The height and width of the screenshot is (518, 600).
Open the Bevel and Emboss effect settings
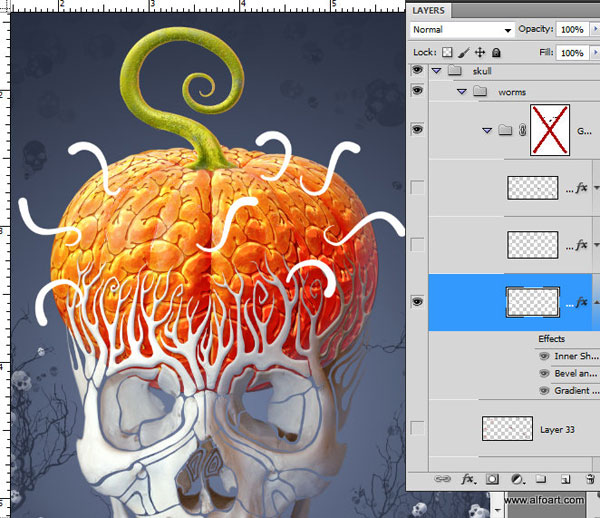coord(576,373)
